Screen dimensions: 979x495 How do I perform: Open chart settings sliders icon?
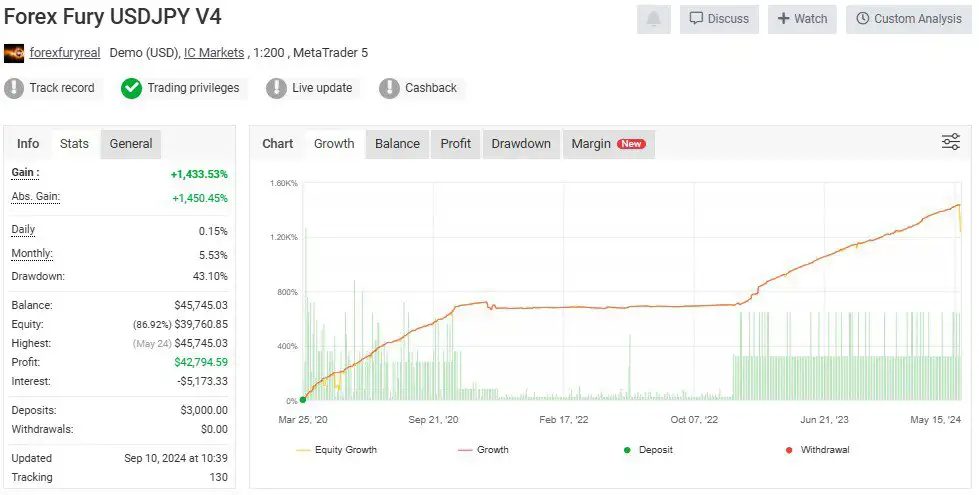(x=950, y=142)
